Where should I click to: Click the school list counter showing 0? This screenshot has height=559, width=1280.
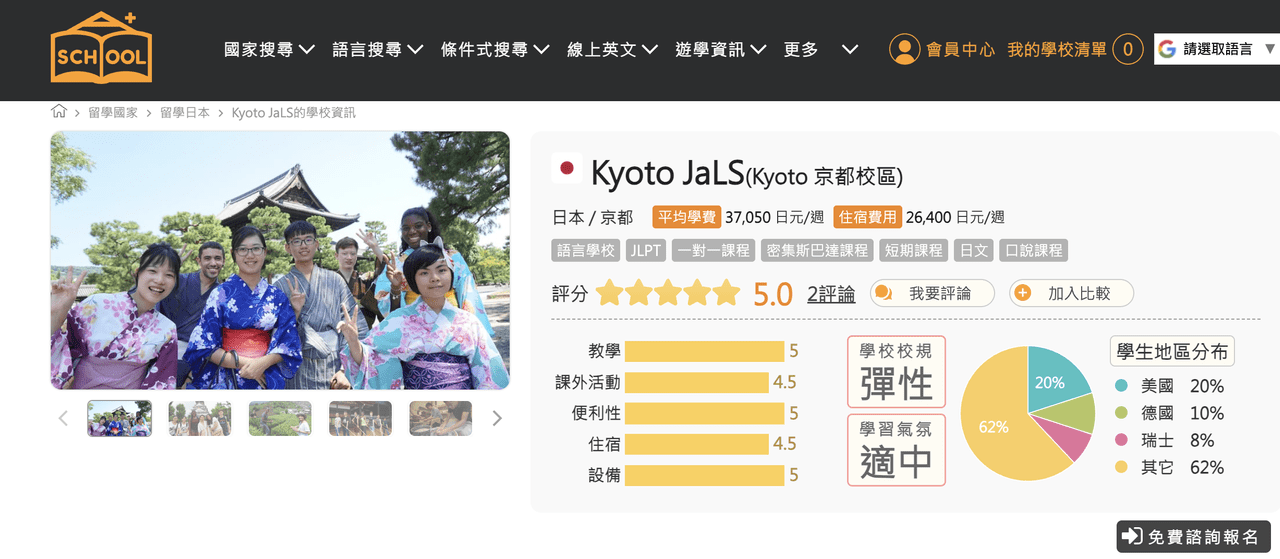[1128, 49]
